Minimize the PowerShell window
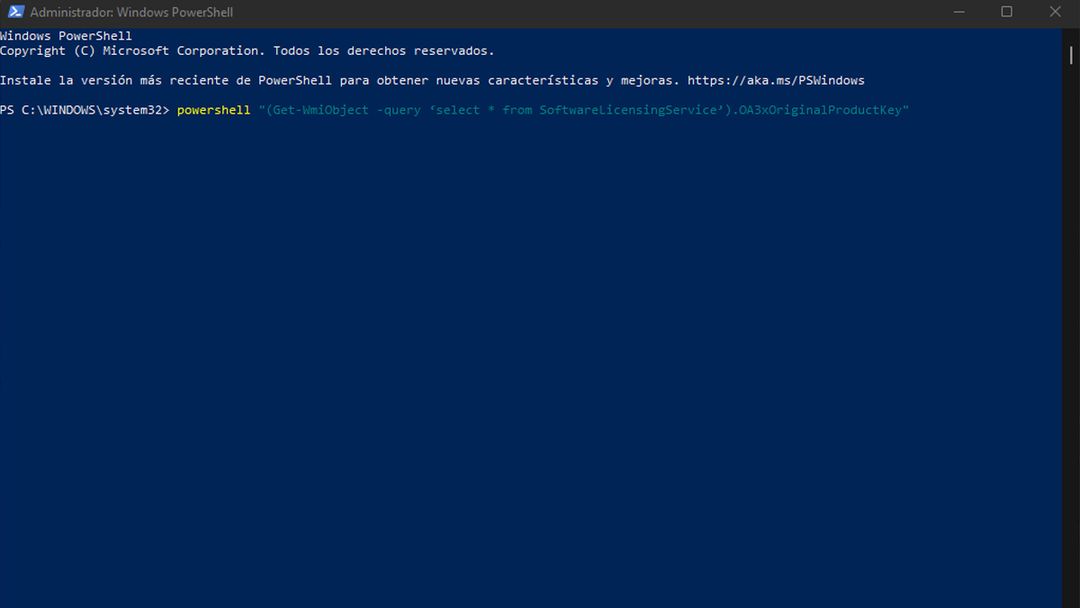The image size is (1080, 608). pyautogui.click(x=959, y=11)
